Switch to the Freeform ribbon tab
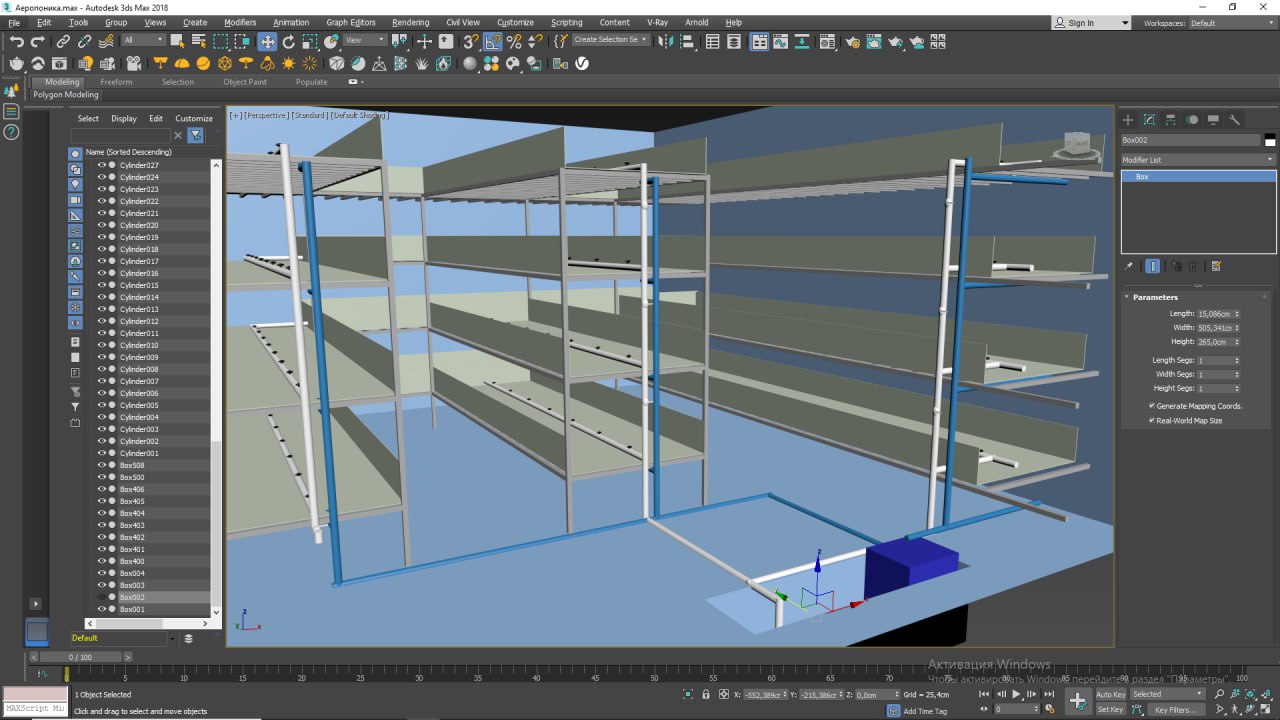The image size is (1280, 720). (116, 82)
